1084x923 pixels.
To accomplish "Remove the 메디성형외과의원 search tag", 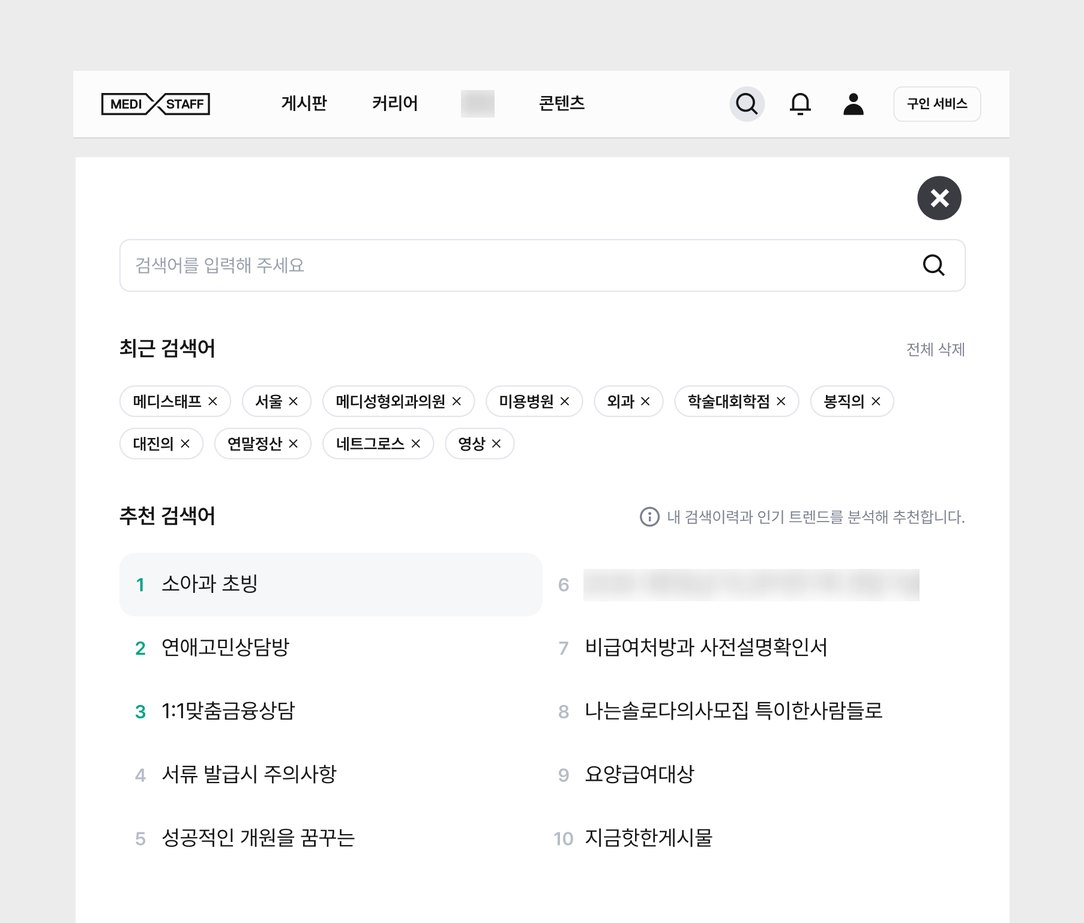I will tap(456, 402).
